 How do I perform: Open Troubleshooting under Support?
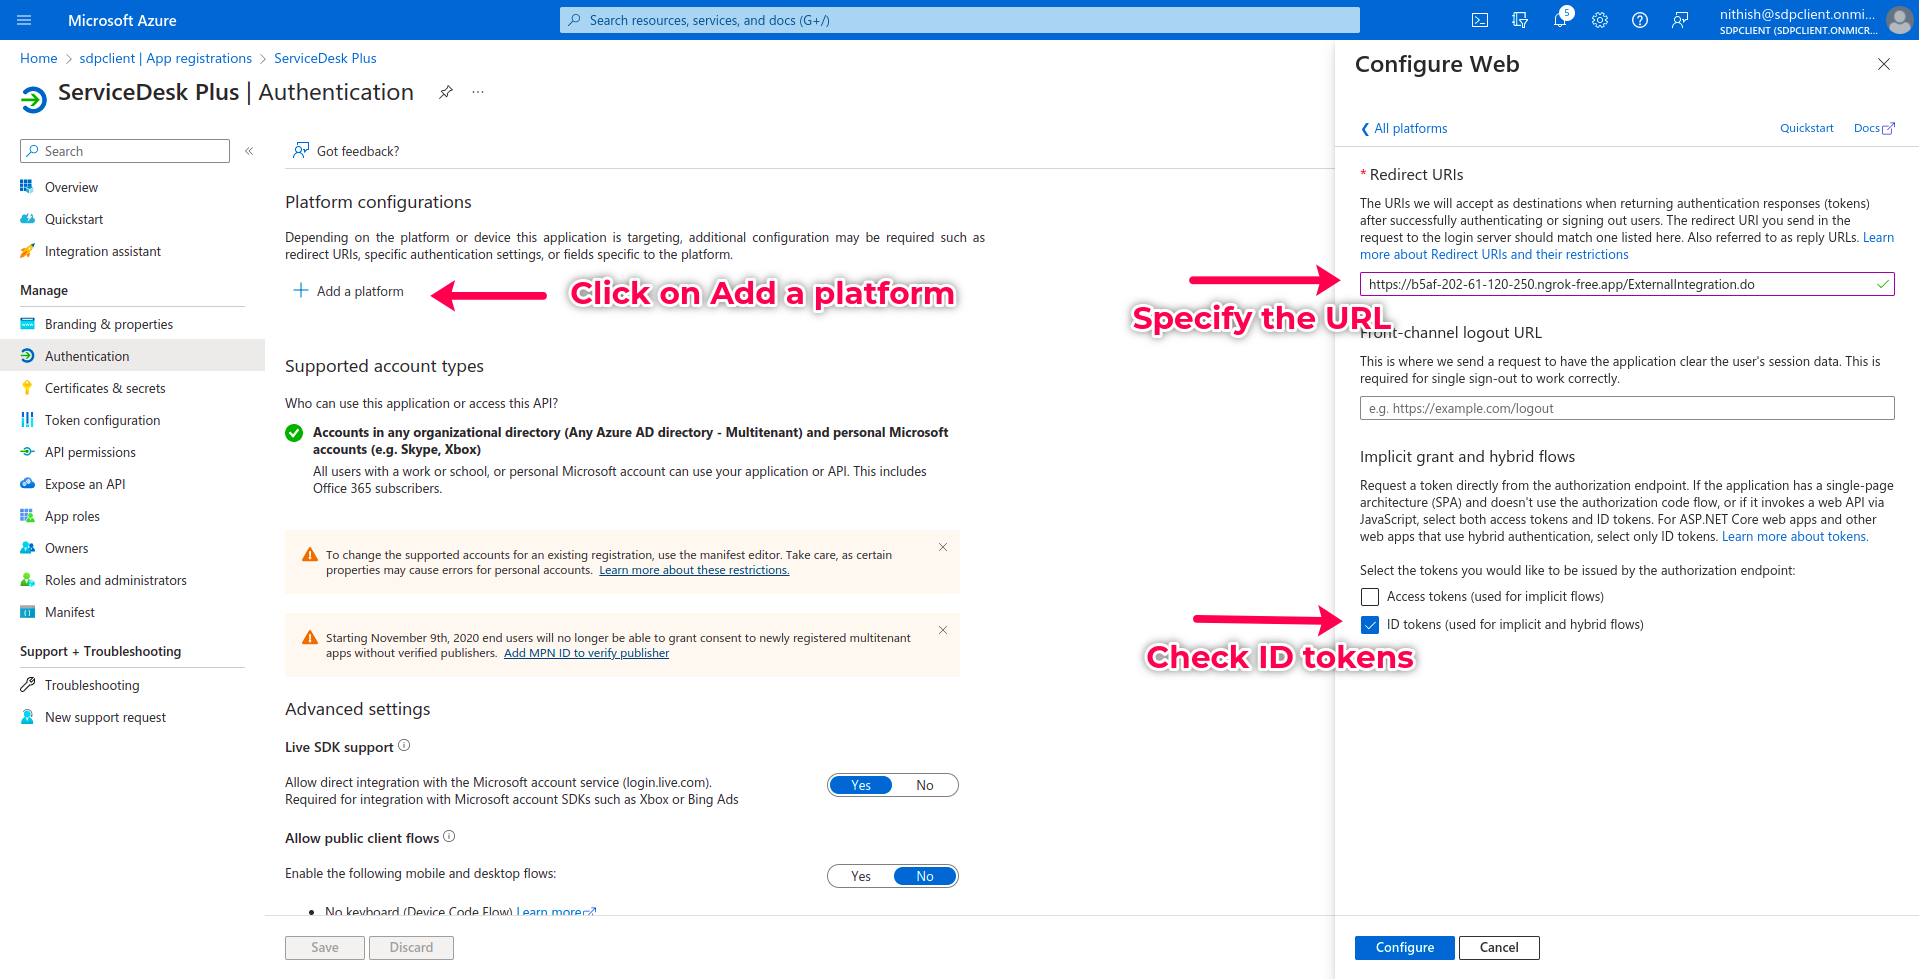(x=92, y=685)
